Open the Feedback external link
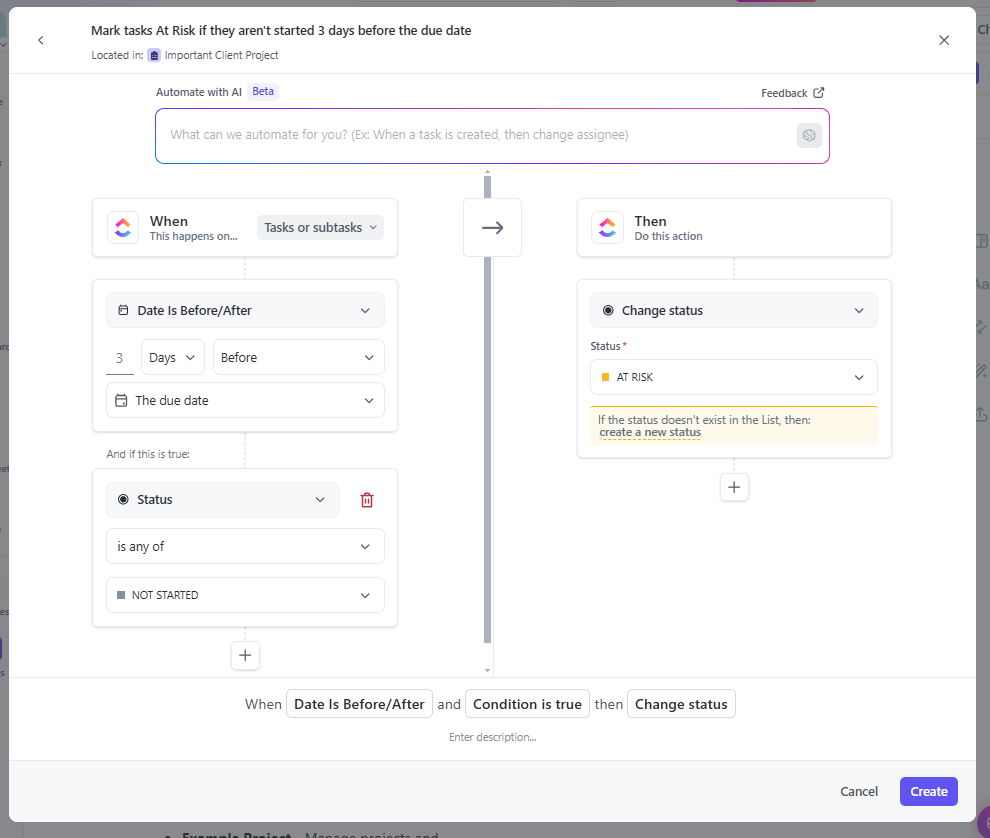The image size is (990, 838). tap(792, 93)
